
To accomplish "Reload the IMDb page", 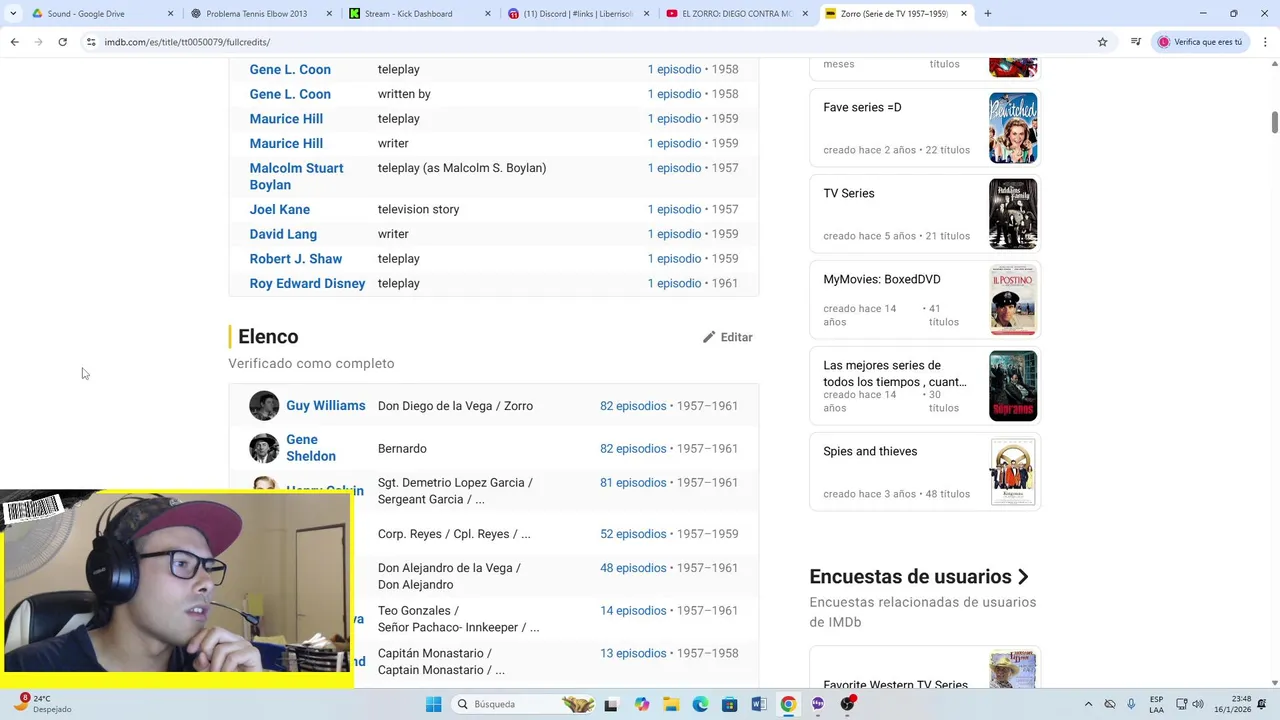I will point(62,42).
